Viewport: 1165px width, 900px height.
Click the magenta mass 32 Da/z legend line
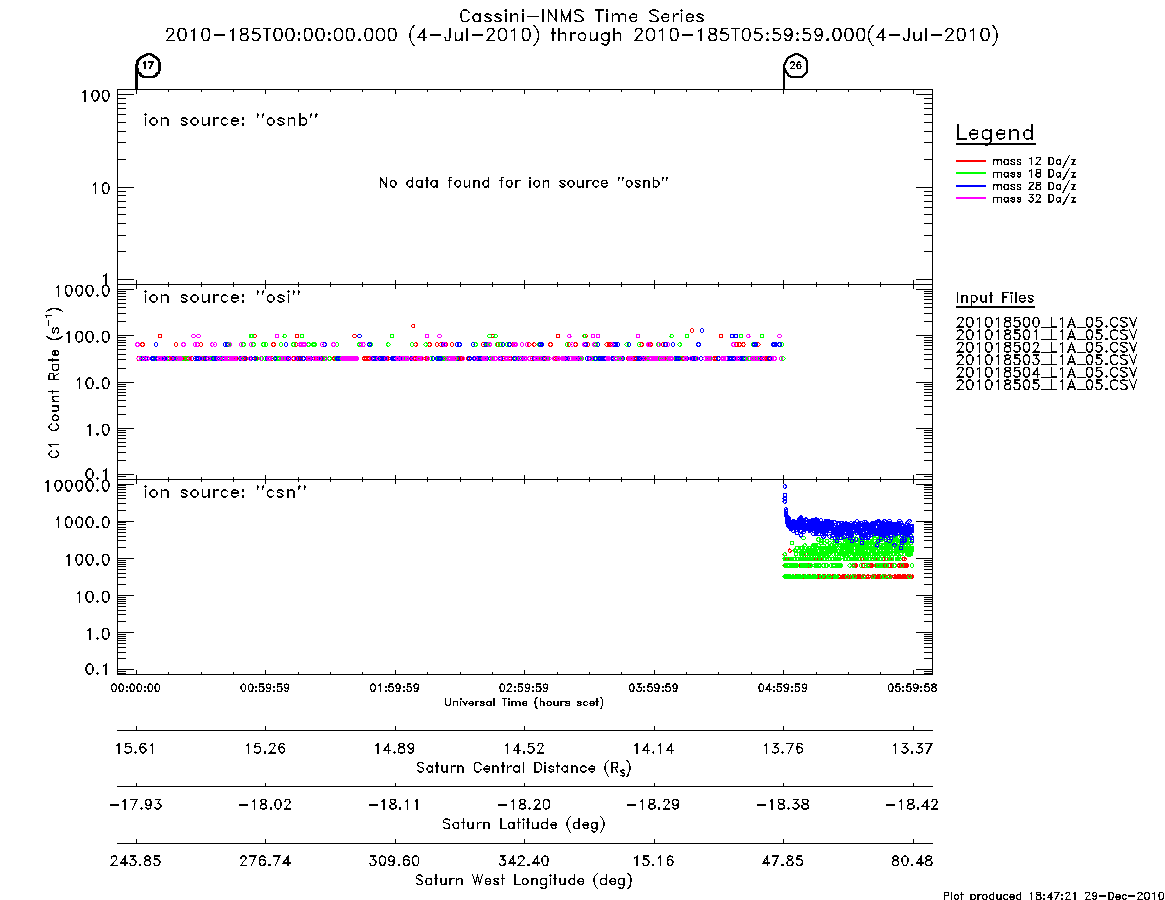[970, 199]
